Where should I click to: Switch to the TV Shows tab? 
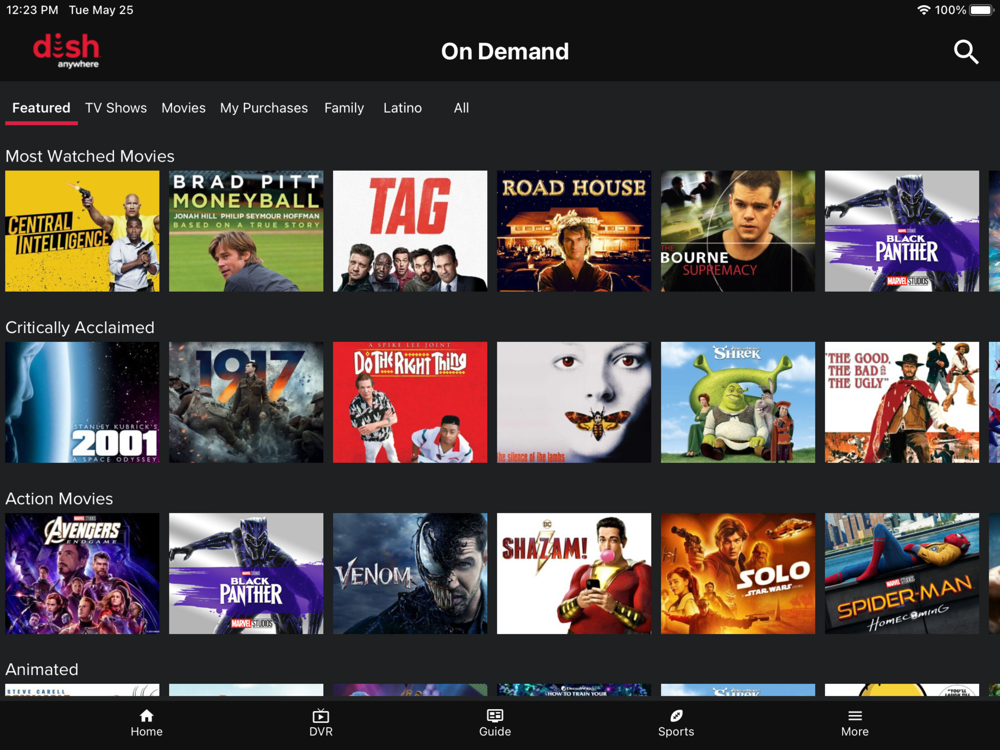click(x=116, y=108)
